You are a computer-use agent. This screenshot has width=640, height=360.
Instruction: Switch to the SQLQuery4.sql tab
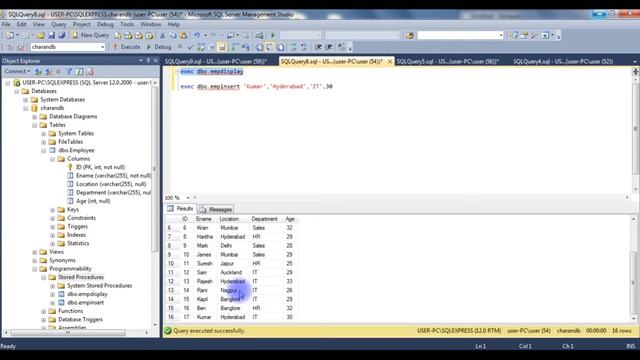(563, 61)
